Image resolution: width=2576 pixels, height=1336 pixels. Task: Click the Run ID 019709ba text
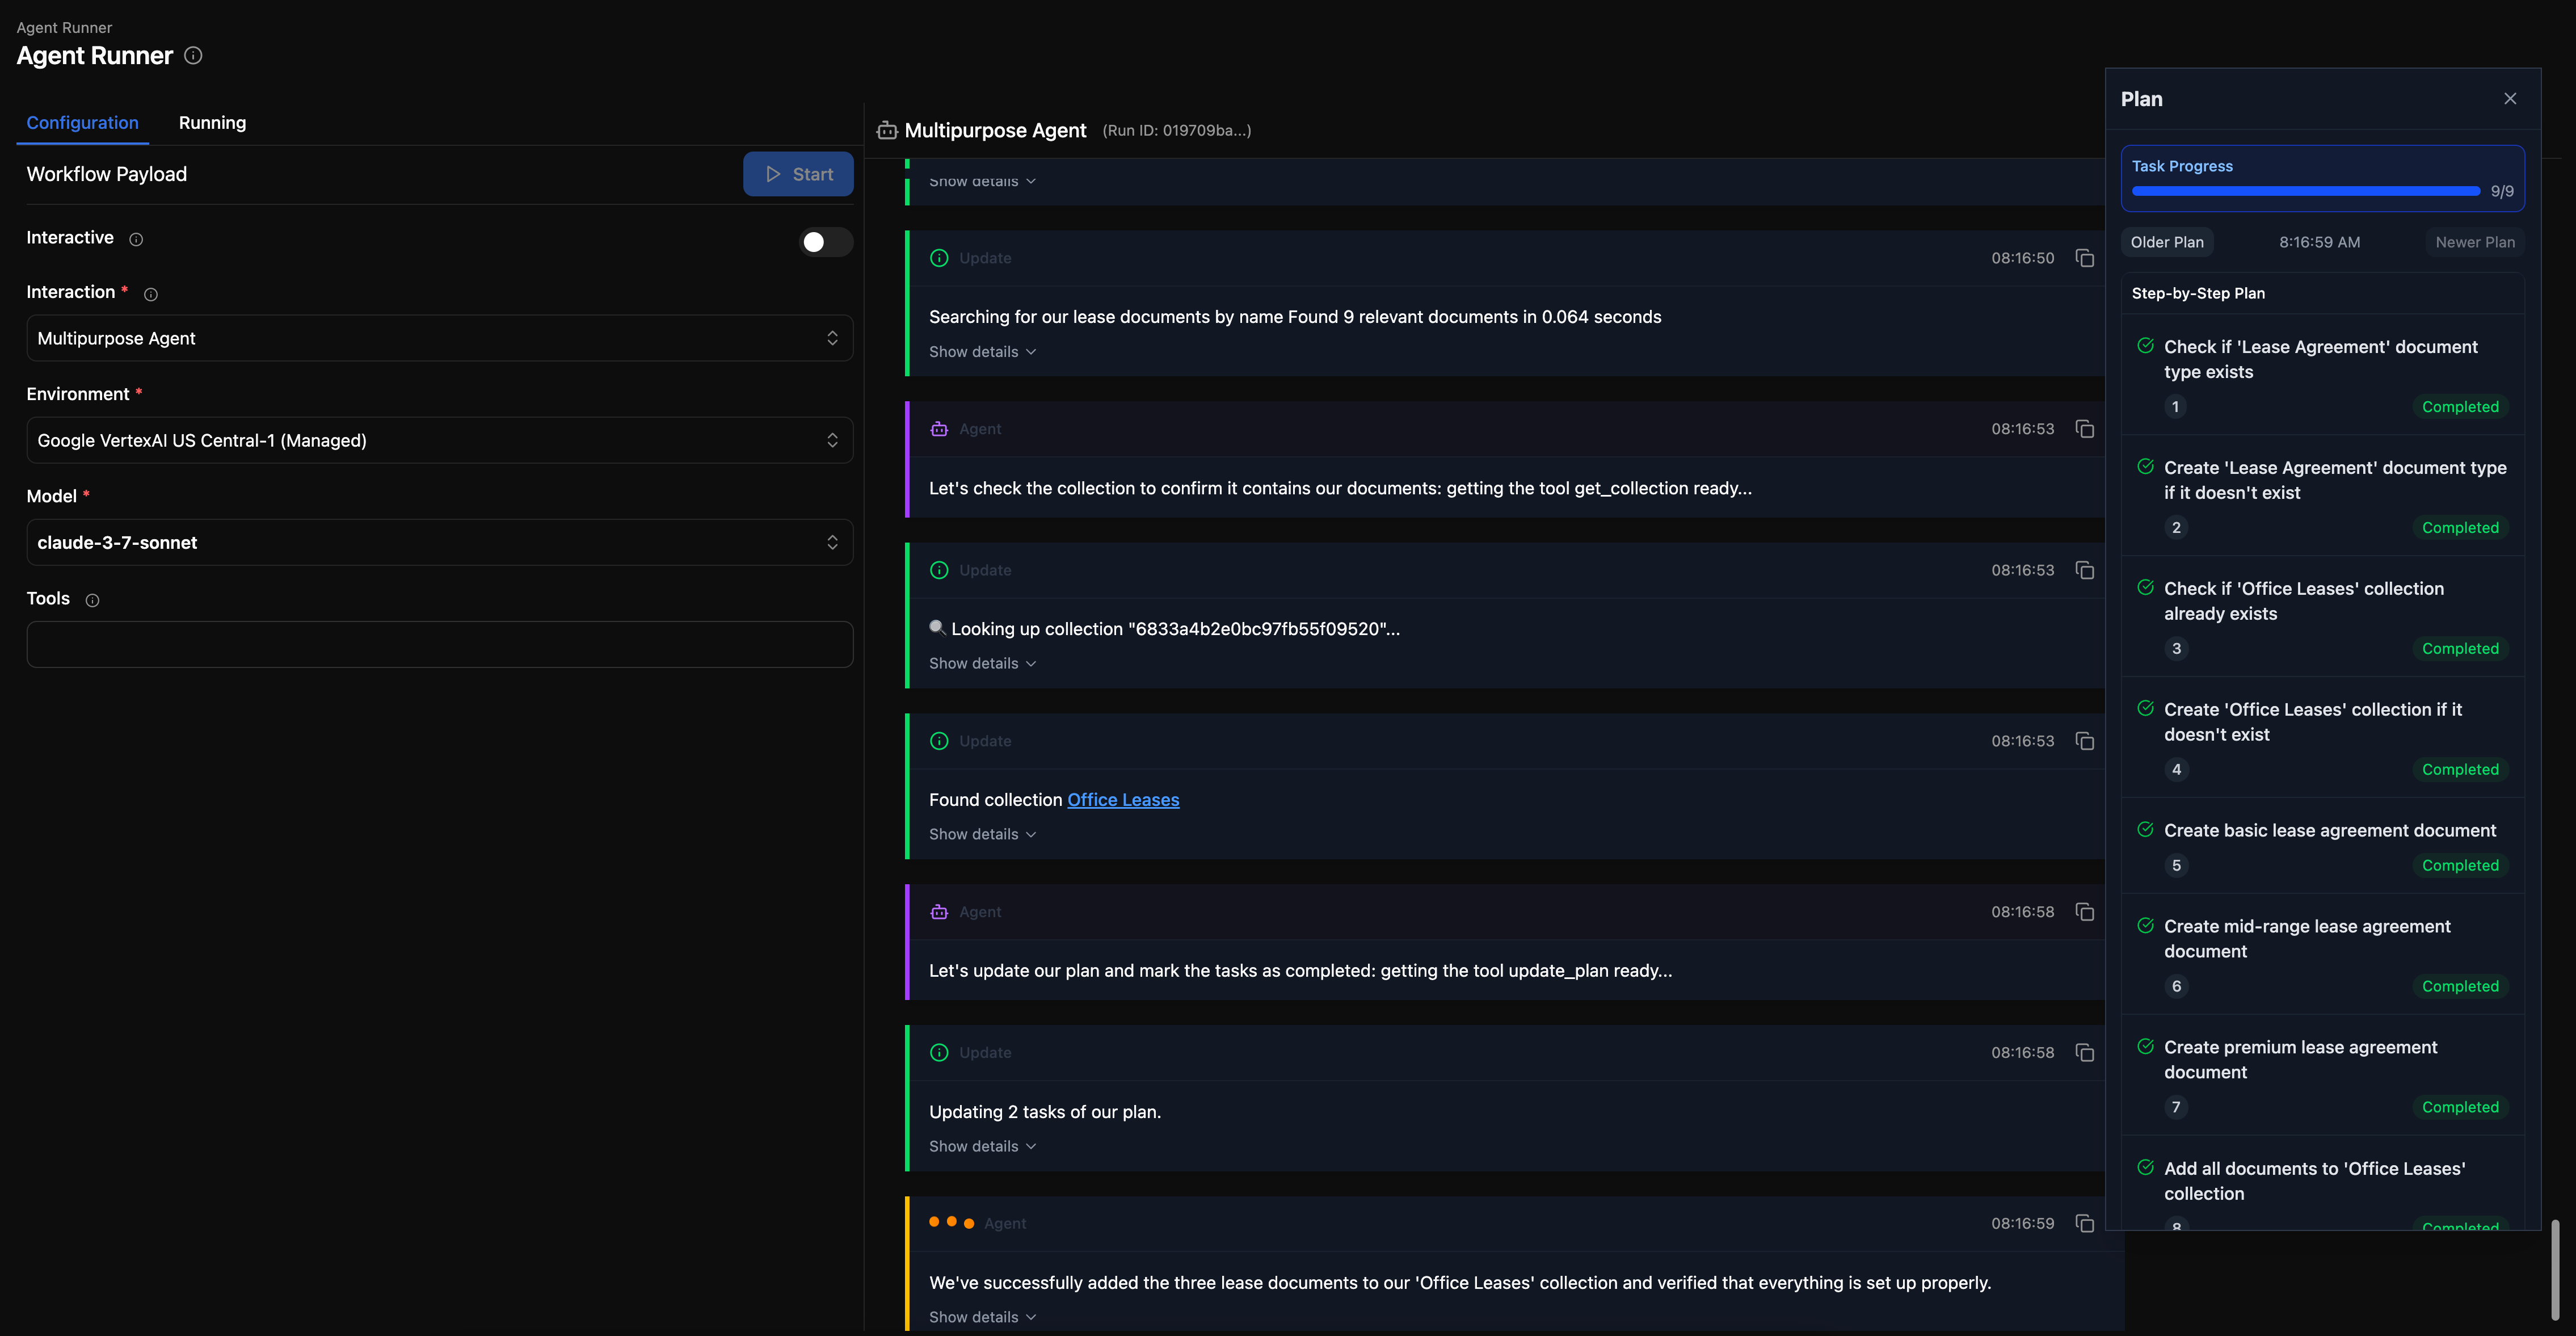(1176, 131)
